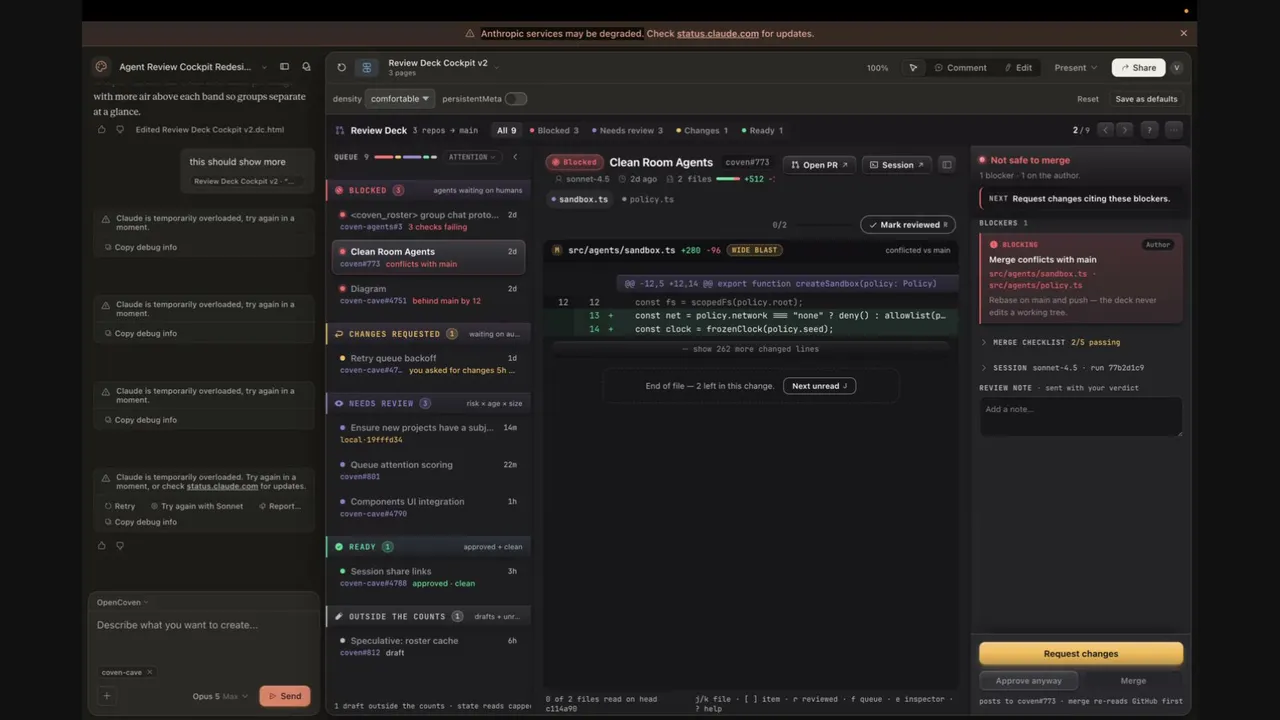The image size is (1280, 720).
Task: Click the palette logo icon beside project title
Action: point(101,67)
